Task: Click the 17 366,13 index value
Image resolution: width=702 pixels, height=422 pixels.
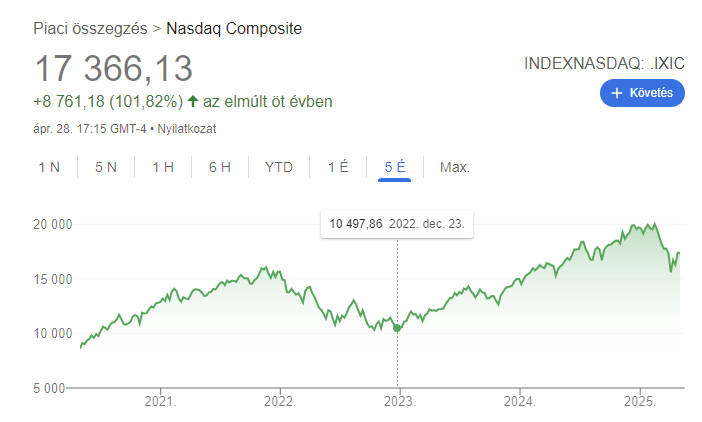Action: click(x=113, y=69)
